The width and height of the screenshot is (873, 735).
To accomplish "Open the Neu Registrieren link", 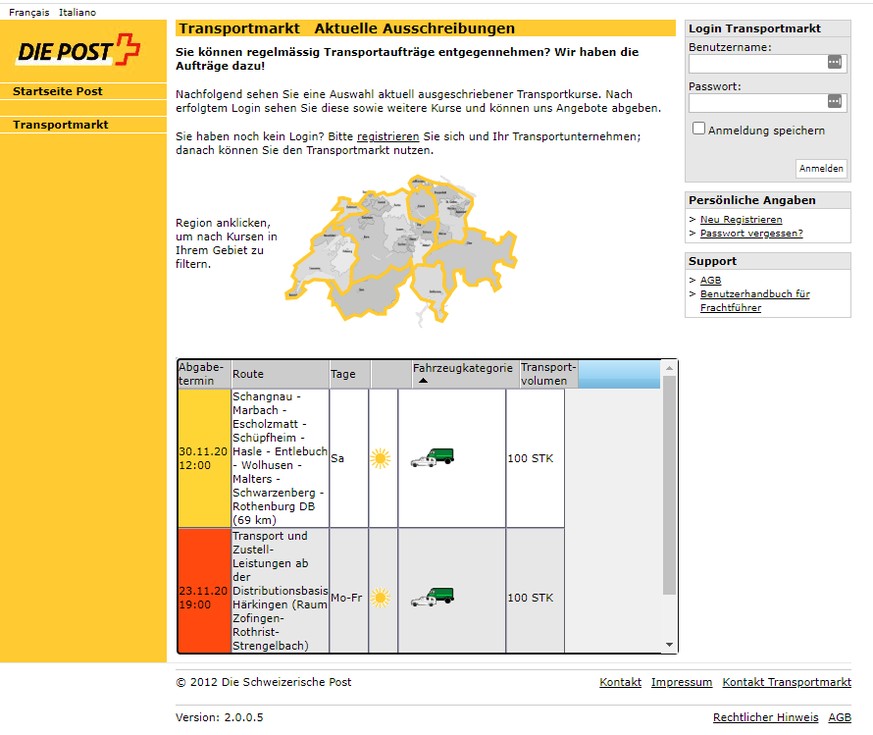I will (x=741, y=219).
